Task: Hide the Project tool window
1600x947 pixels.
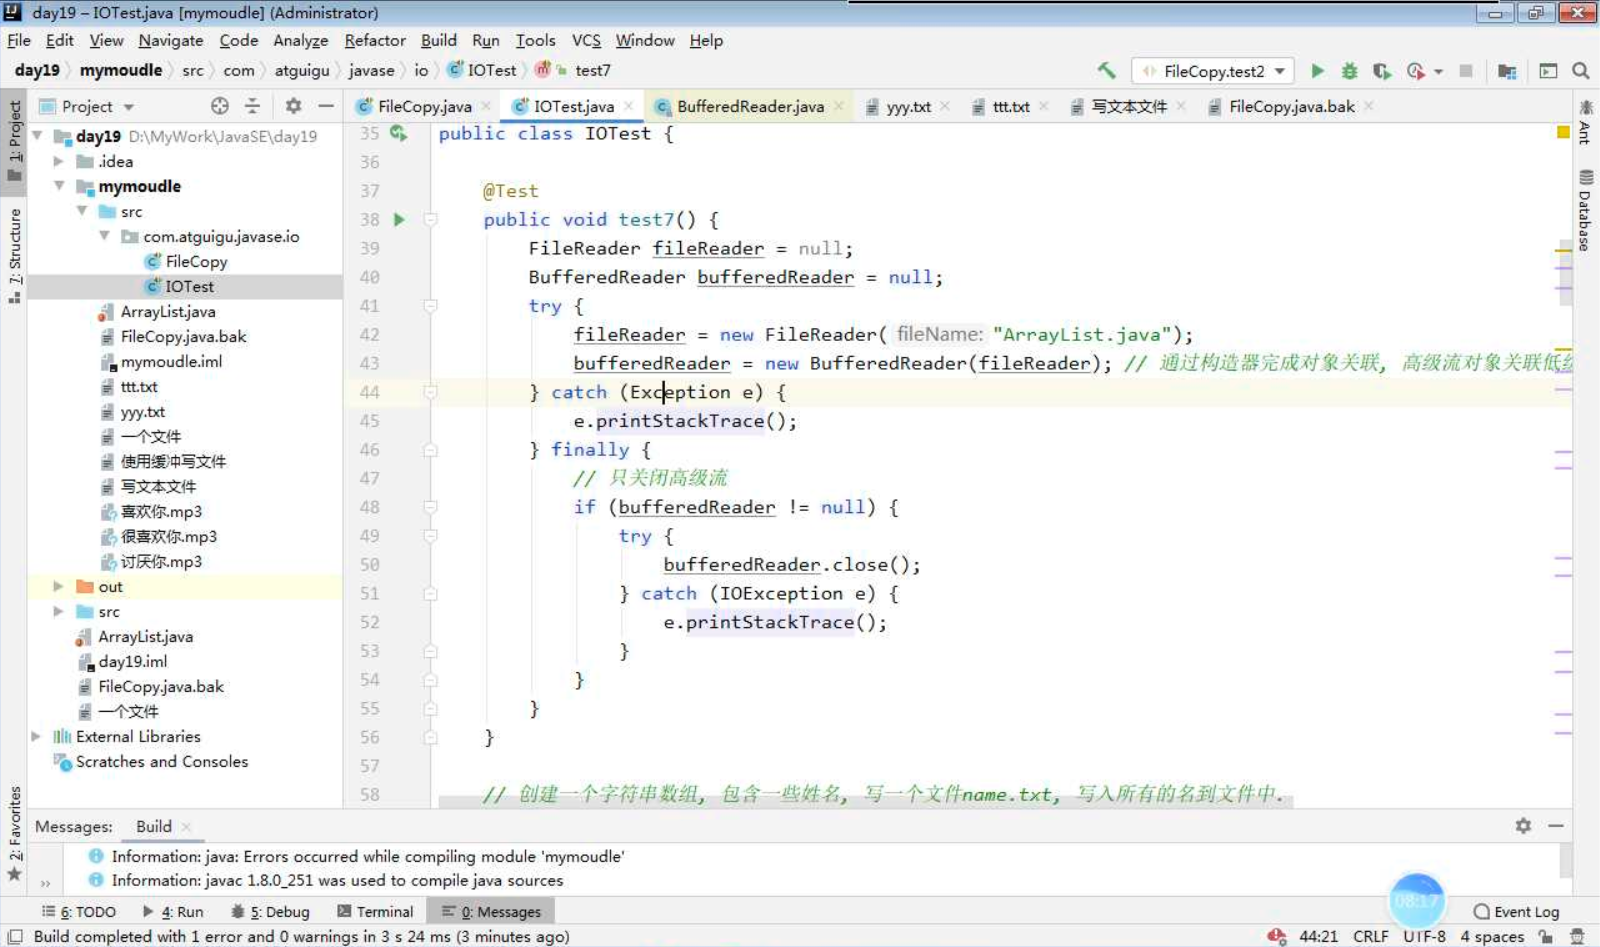Action: [326, 106]
